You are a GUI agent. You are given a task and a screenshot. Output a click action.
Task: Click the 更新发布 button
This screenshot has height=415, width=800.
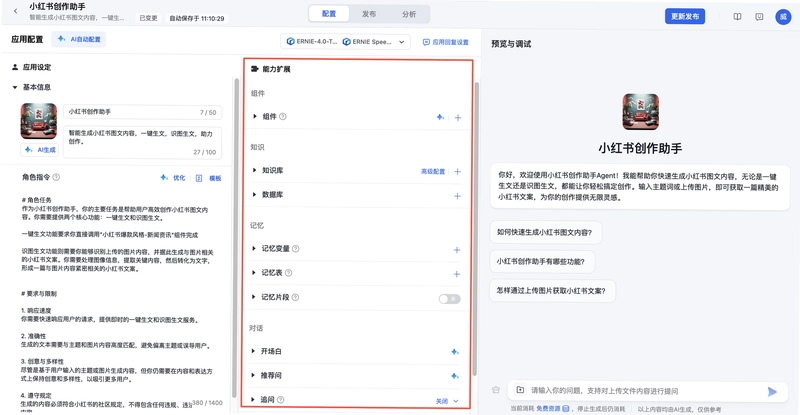tap(685, 16)
